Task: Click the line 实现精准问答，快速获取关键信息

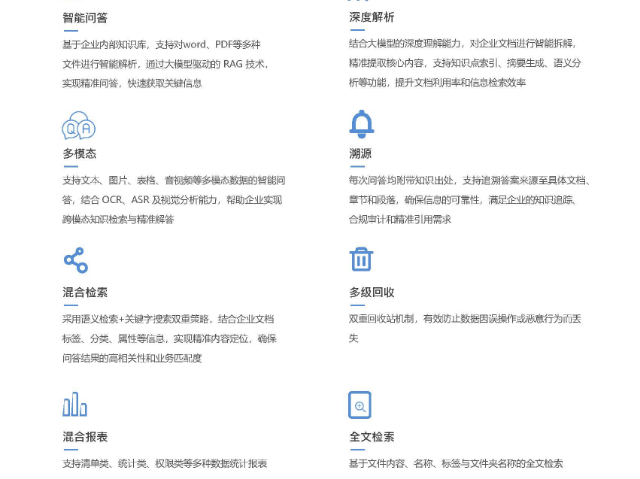Action: (132, 83)
